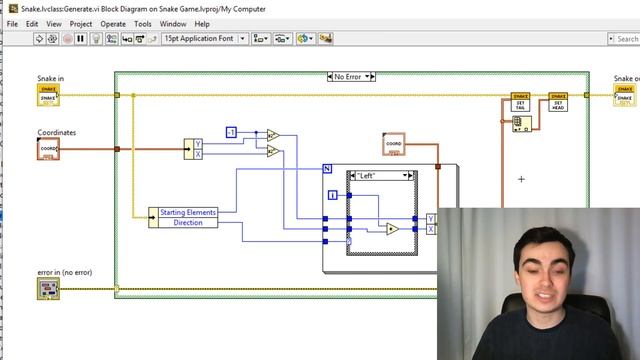Click the Pause button in toolbar
Image resolution: width=640 pixels, height=360 pixels.
[80, 39]
